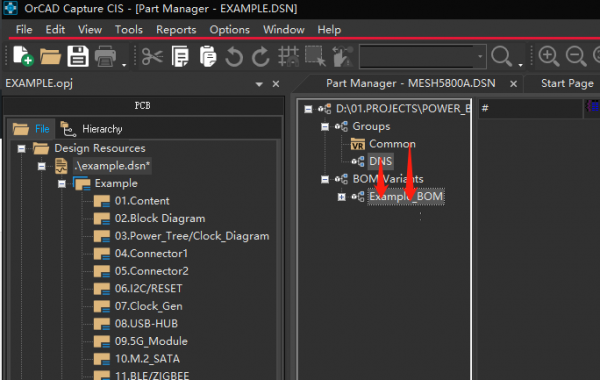Open the 03.Power_Tree/Clock_Diagram page
This screenshot has width=600, height=380.
tap(192, 236)
